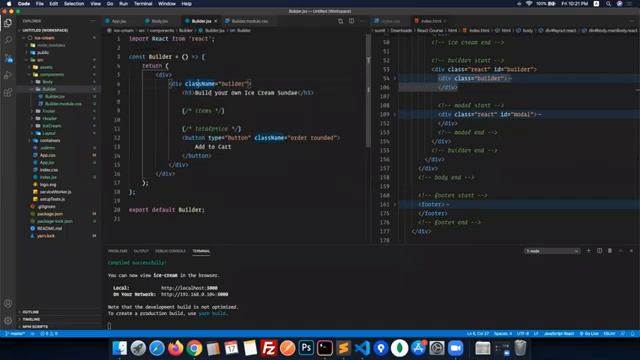Click errors and warnings count in status bar

coord(49,333)
